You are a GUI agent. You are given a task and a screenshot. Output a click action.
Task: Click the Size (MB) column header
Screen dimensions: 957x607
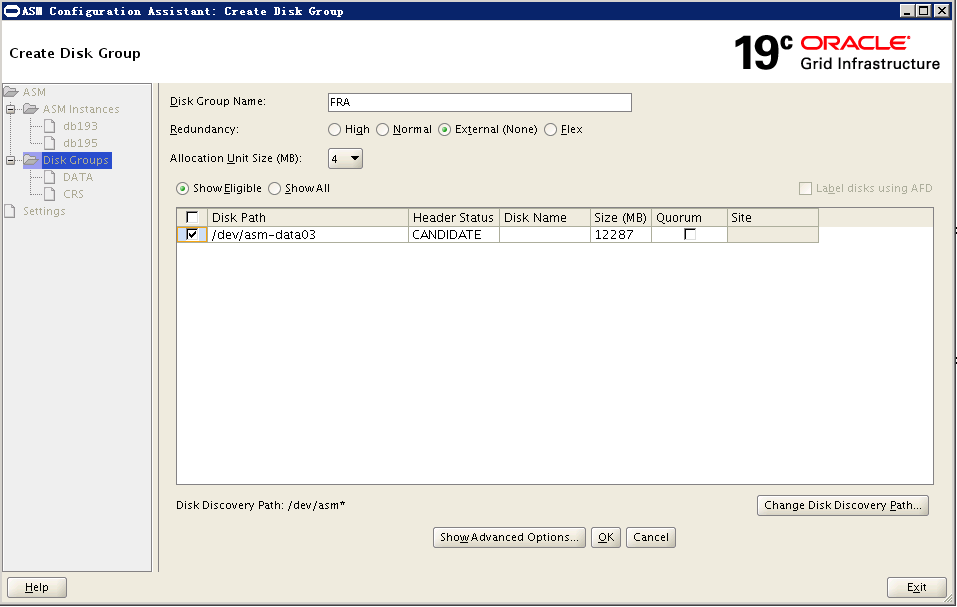point(621,218)
